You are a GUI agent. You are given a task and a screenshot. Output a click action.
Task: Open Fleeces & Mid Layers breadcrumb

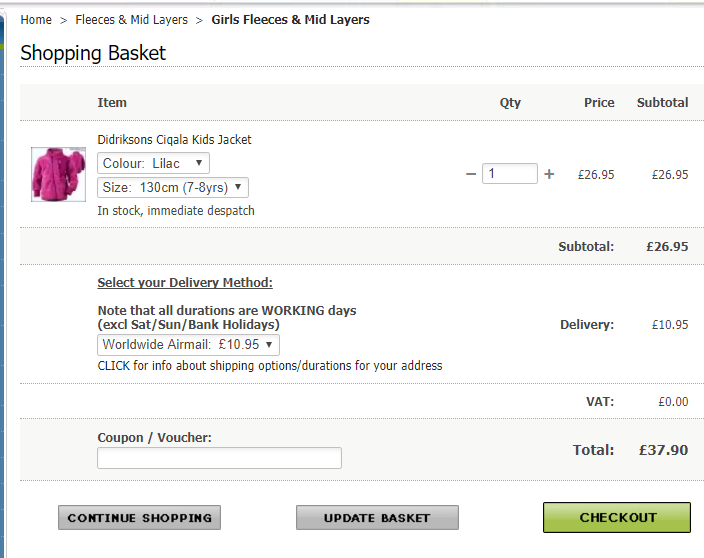click(x=131, y=20)
